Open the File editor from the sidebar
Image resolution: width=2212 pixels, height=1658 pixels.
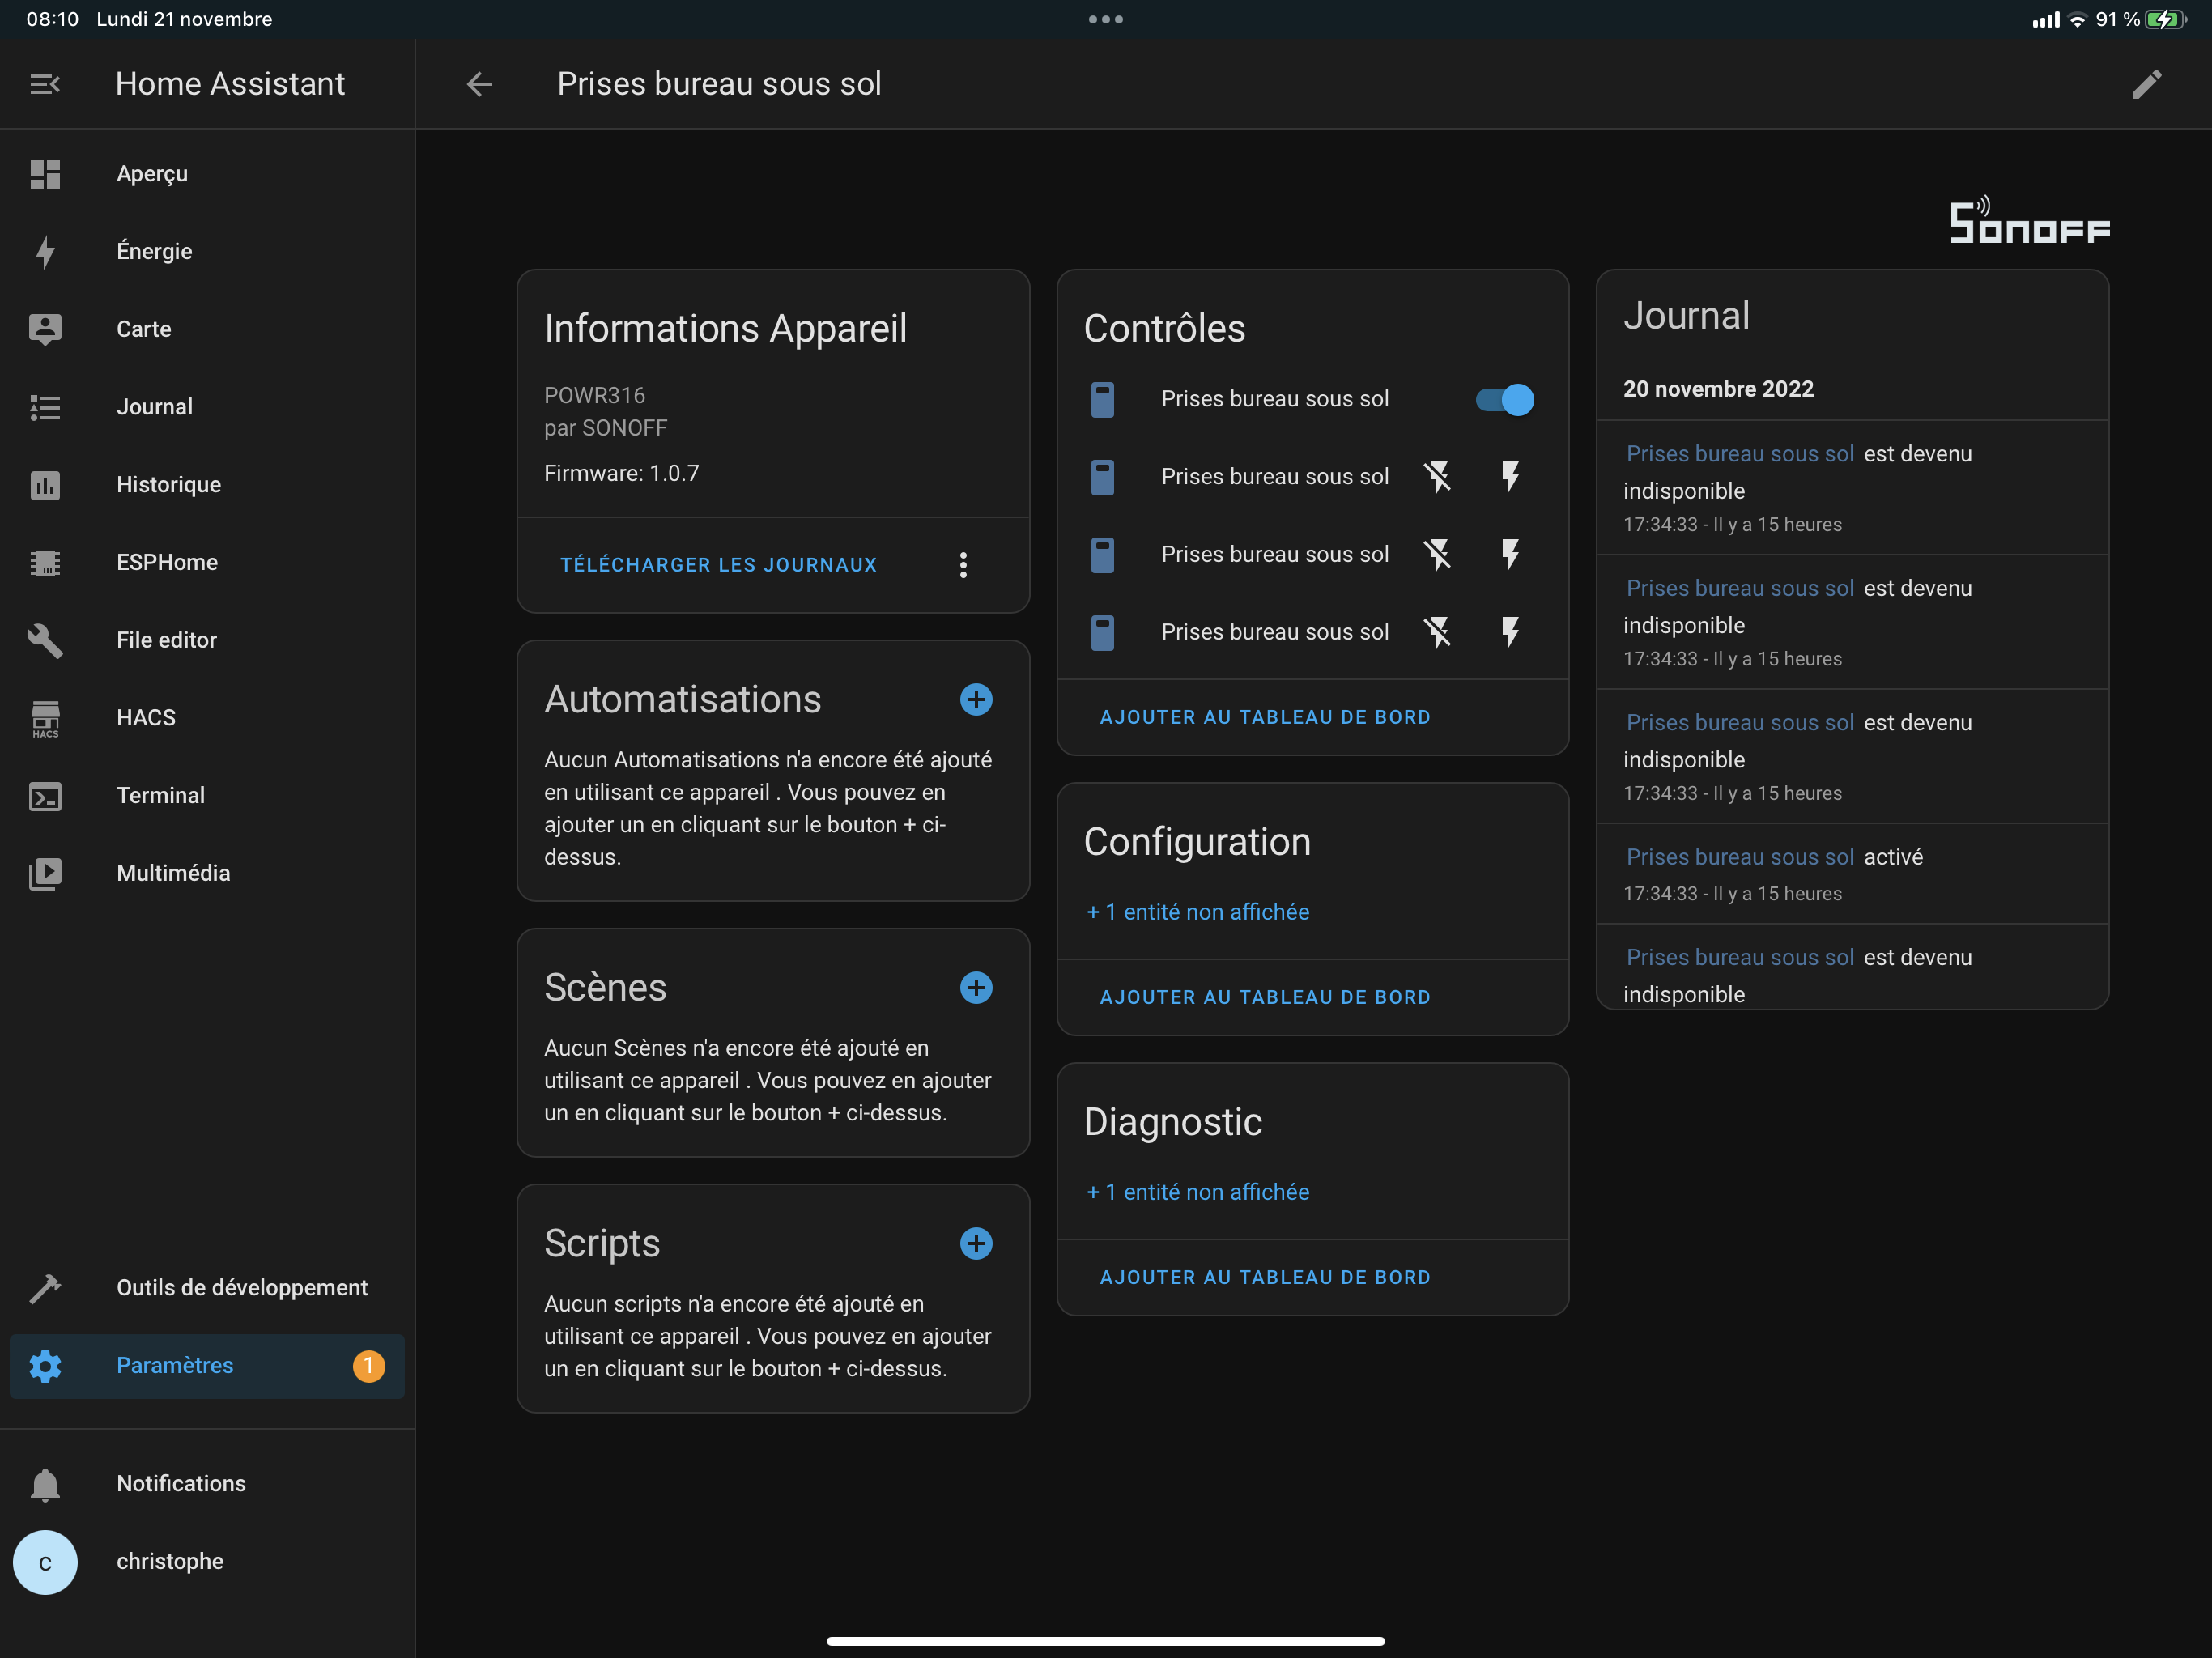(x=166, y=640)
